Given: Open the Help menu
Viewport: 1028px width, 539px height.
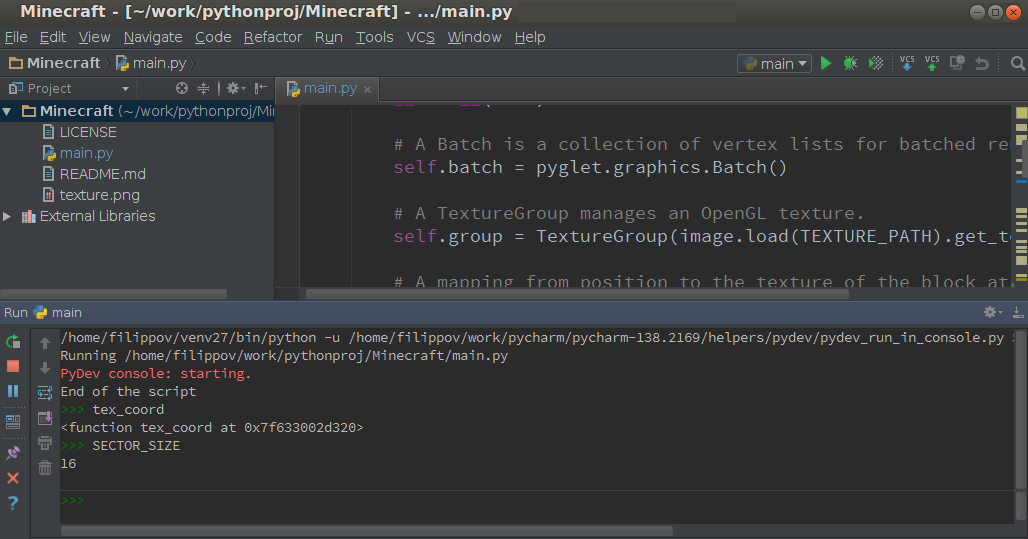Looking at the screenshot, I should (x=530, y=37).
